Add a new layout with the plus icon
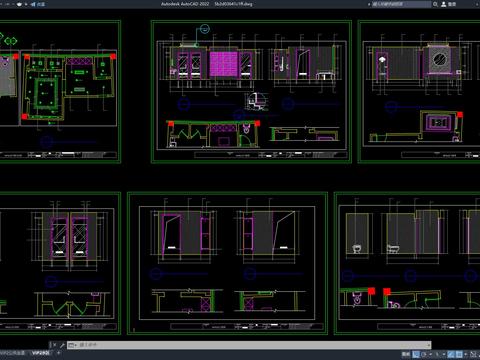The width and height of the screenshot is (480, 360). pos(59,353)
